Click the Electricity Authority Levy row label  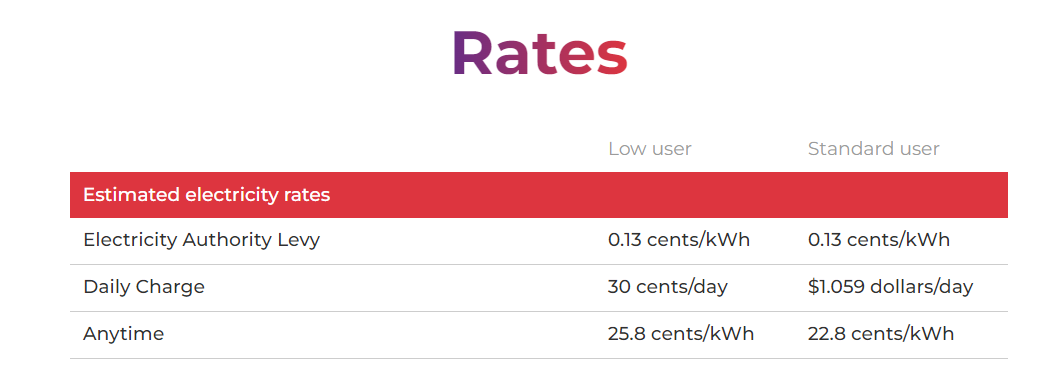point(201,240)
